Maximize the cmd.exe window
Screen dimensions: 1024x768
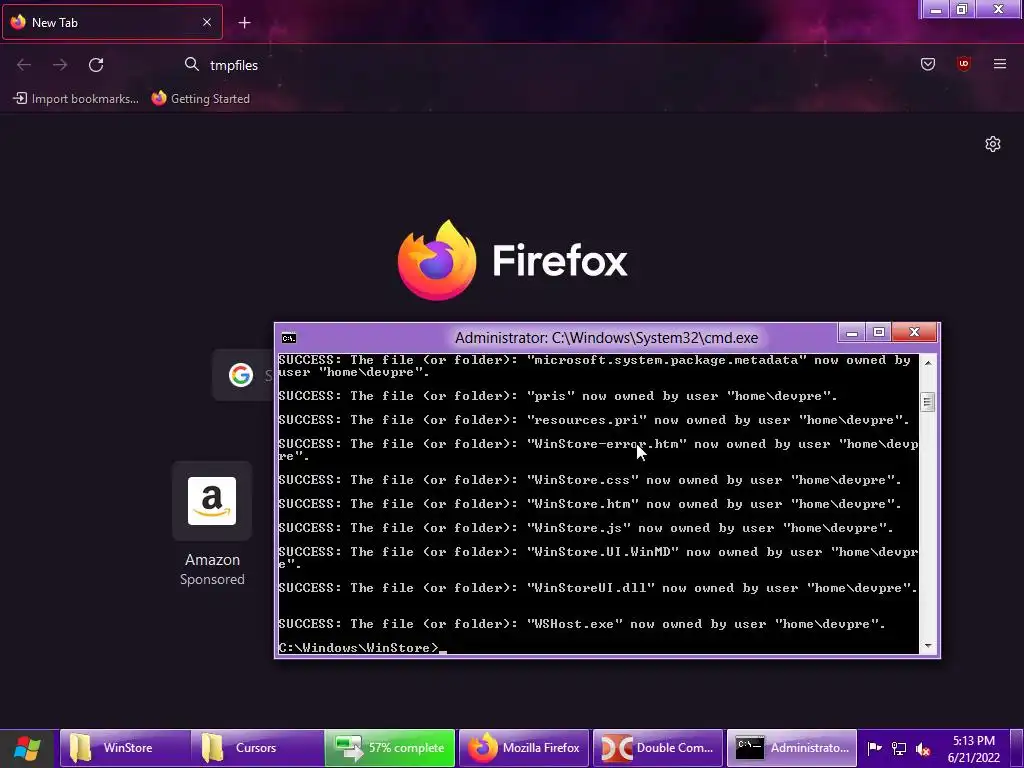click(x=879, y=333)
